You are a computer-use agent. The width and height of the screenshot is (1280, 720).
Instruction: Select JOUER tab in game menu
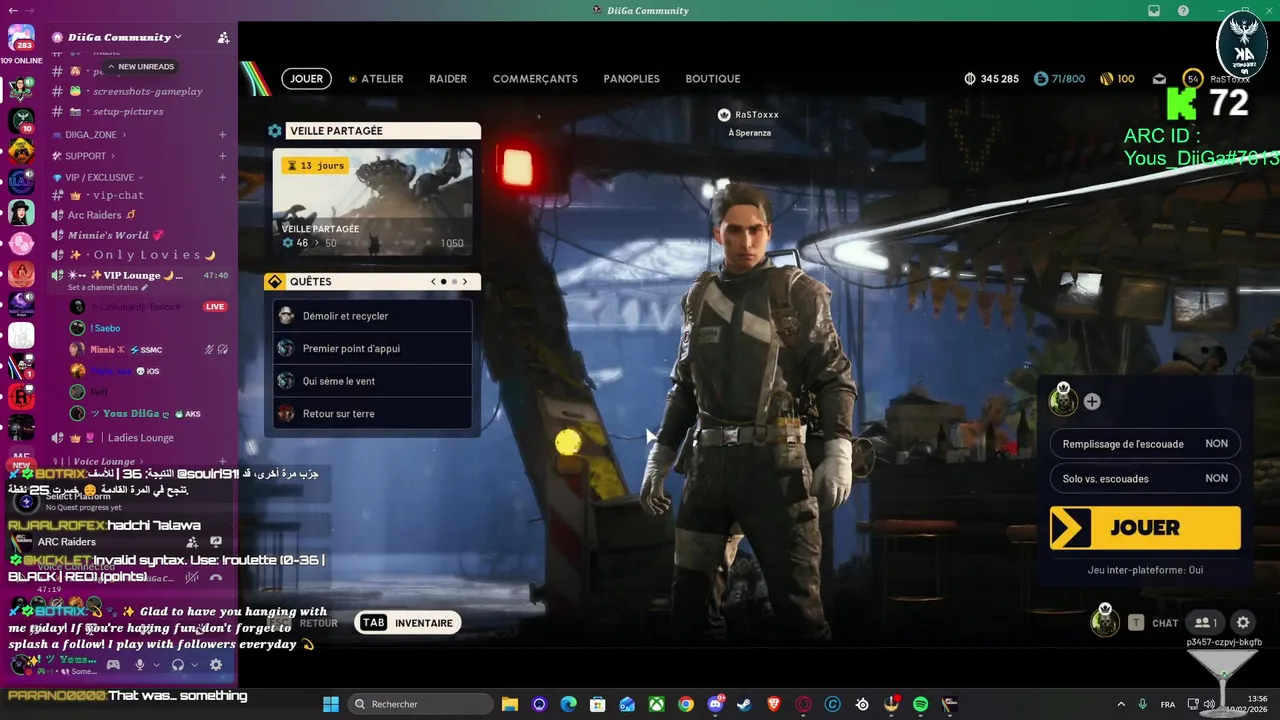(306, 79)
